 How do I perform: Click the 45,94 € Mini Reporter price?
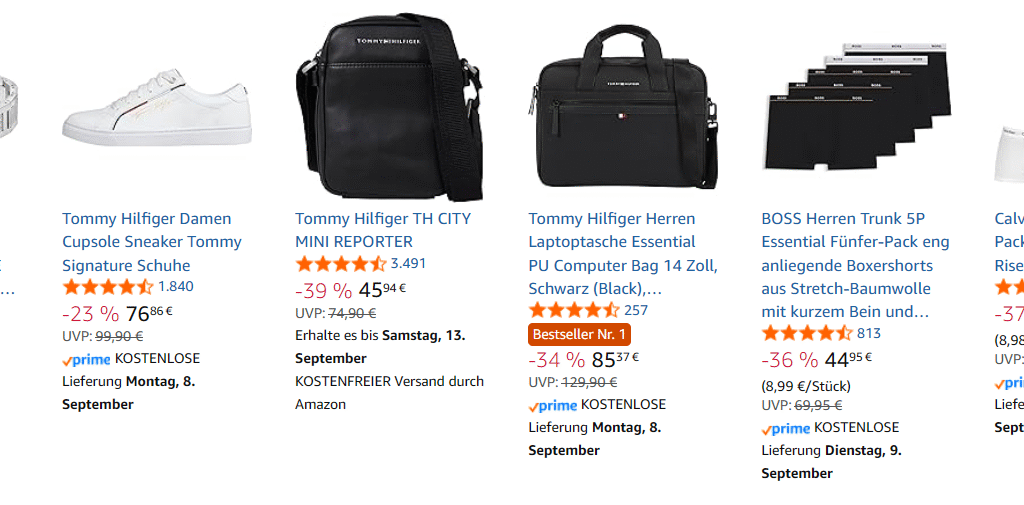(382, 290)
